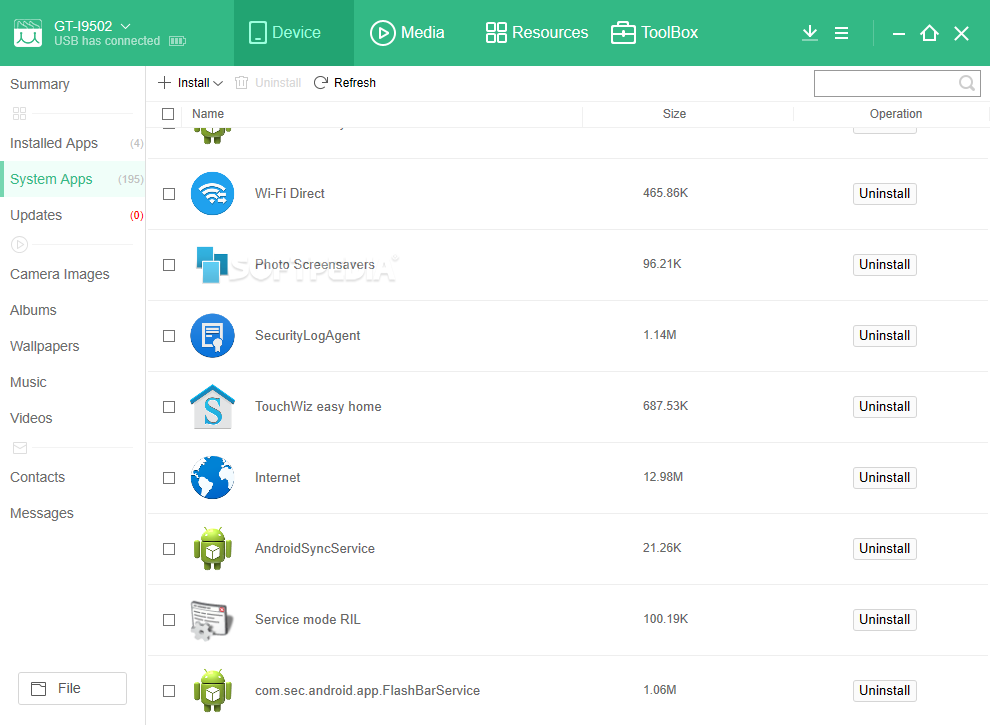Click into the search input field
Image resolution: width=990 pixels, height=725 pixels.
point(897,83)
